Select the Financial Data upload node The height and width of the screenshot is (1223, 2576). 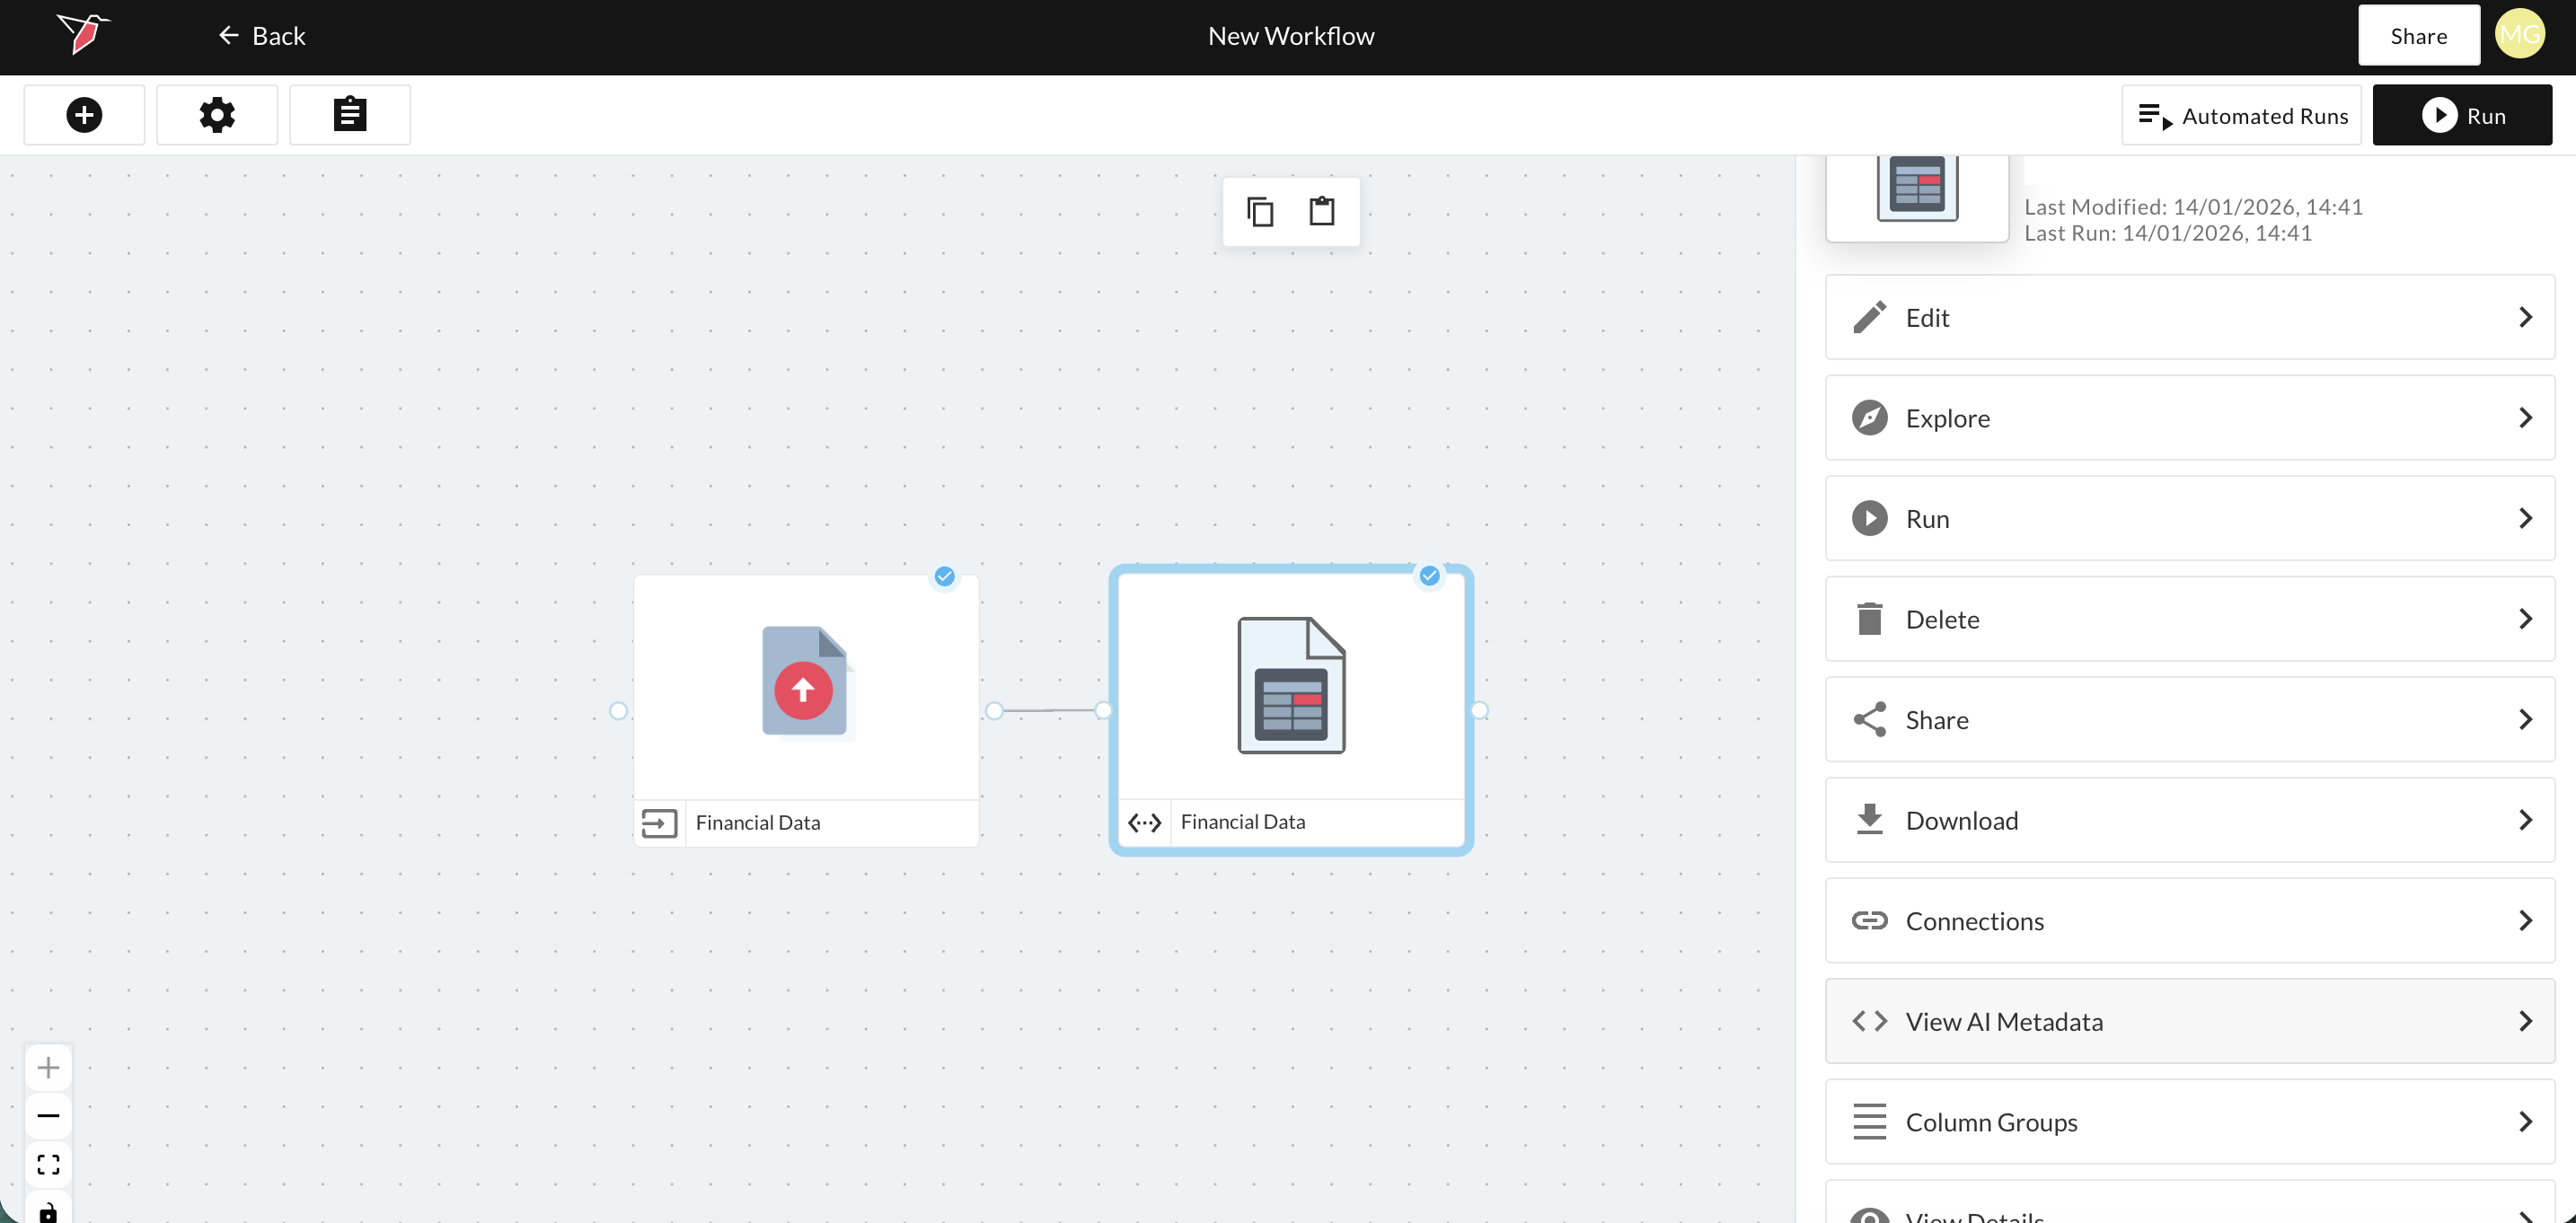[806, 690]
